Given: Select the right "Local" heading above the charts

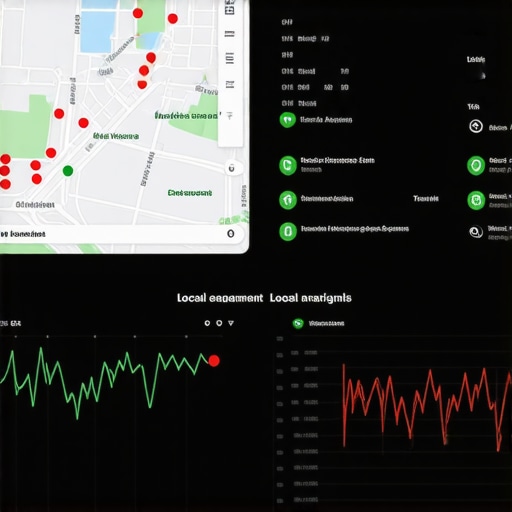Looking at the screenshot, I should click(x=284, y=298).
